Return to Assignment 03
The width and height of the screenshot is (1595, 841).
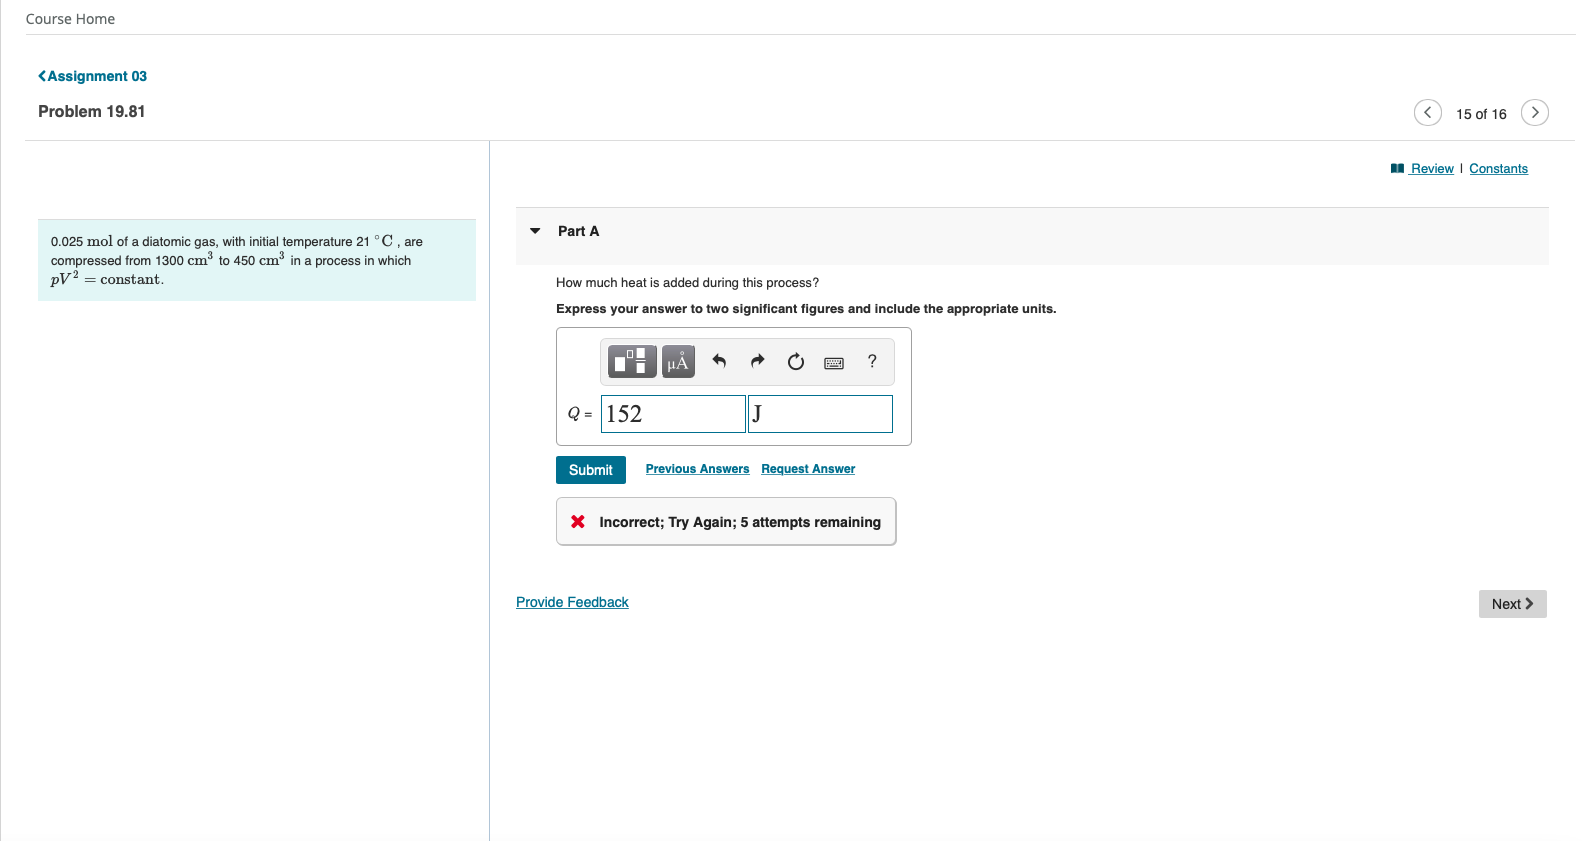point(92,76)
